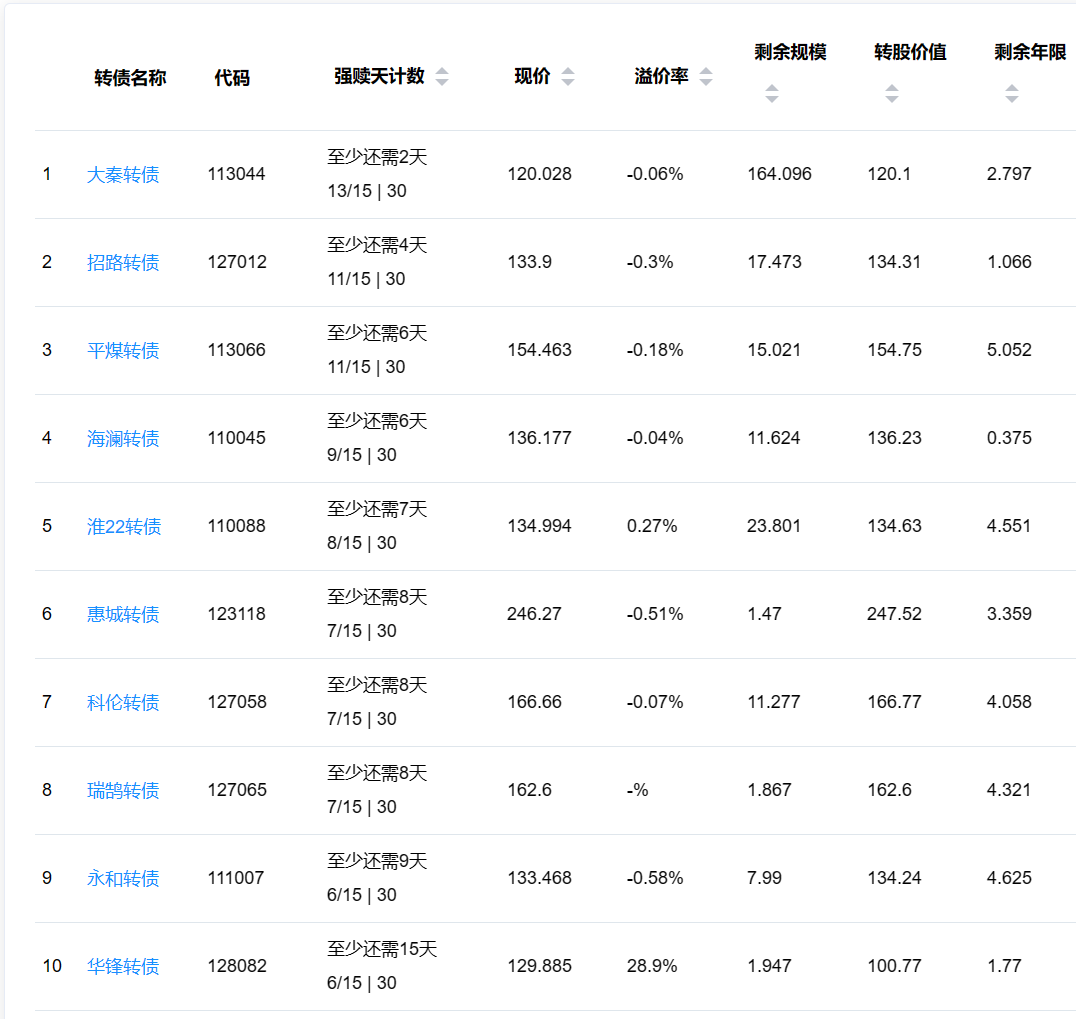1076x1019 pixels.
Task: Open 瑞鹄转债 bond details
Action: [123, 791]
